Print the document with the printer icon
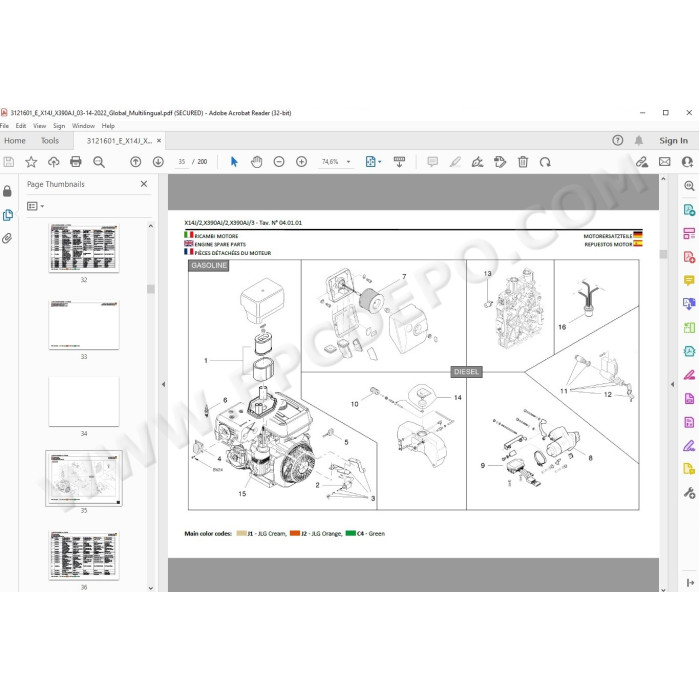This screenshot has width=700, height=700. [x=76, y=162]
